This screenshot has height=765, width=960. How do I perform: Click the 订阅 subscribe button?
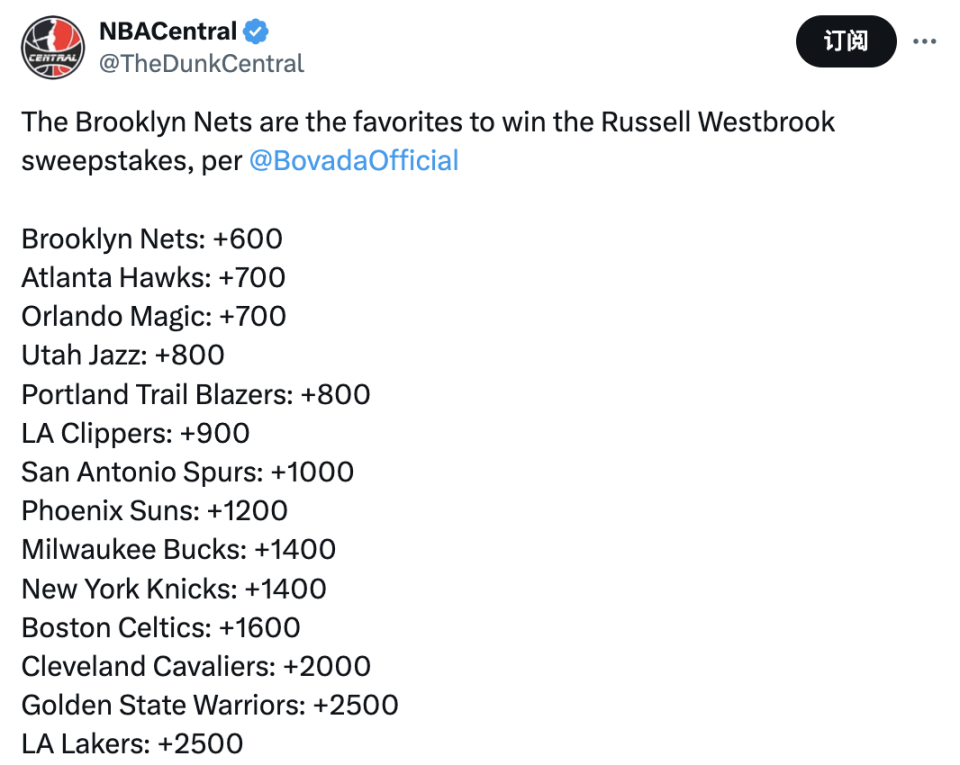(x=845, y=41)
